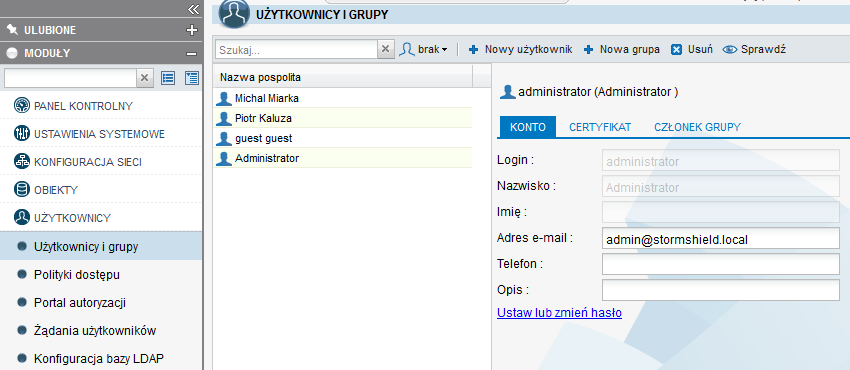Click the Obiekty database icon
Viewport: 850px width, 370px height.
pos(22,190)
